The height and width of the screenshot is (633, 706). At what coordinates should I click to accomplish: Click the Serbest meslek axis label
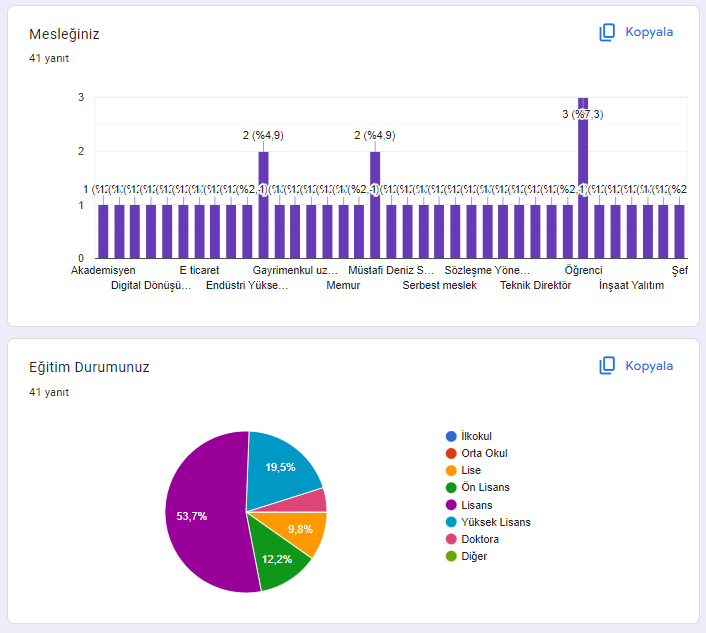[x=439, y=285]
